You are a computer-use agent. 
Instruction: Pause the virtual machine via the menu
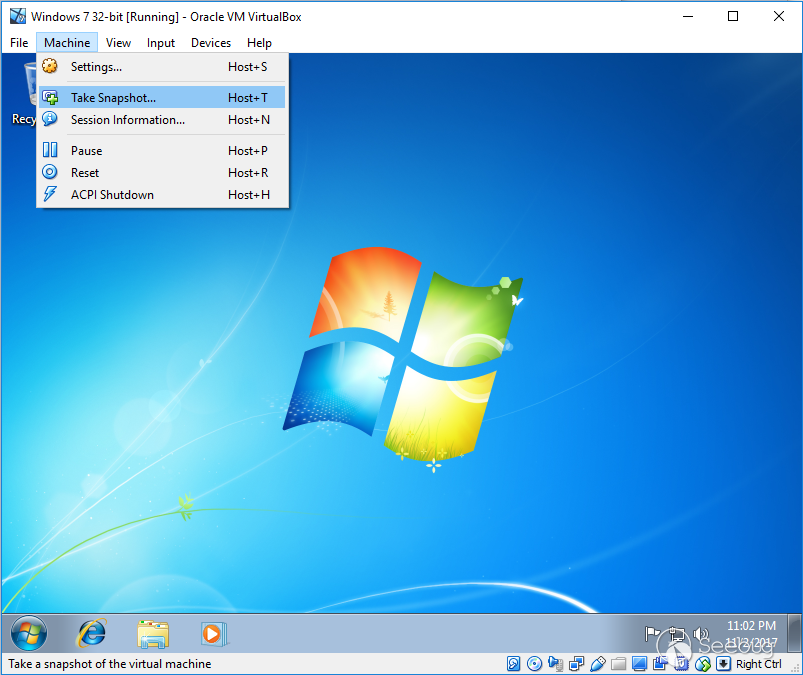(86, 151)
